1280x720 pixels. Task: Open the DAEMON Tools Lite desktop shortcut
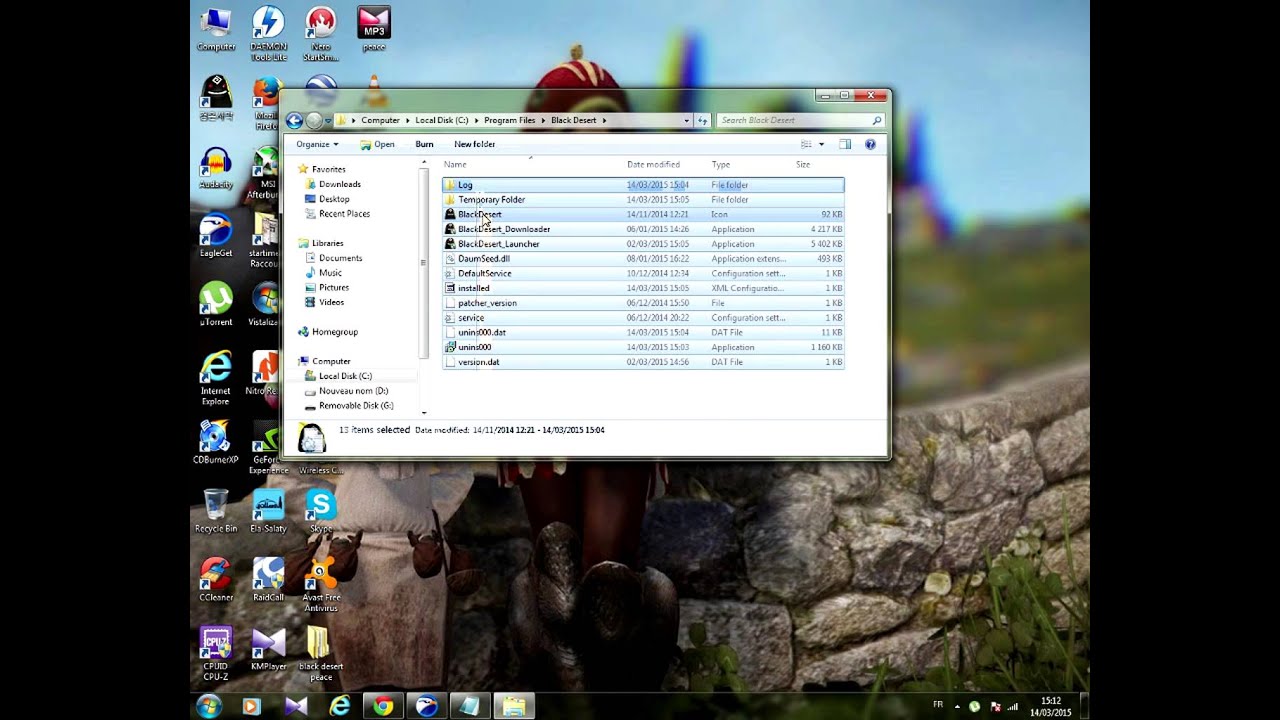[x=268, y=33]
